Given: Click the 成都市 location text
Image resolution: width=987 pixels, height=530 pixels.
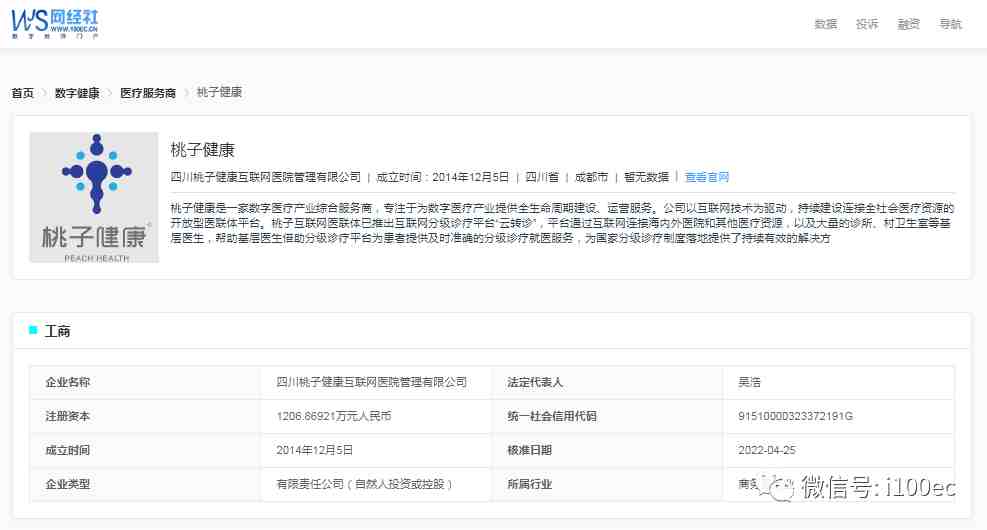Looking at the screenshot, I should 591,177.
